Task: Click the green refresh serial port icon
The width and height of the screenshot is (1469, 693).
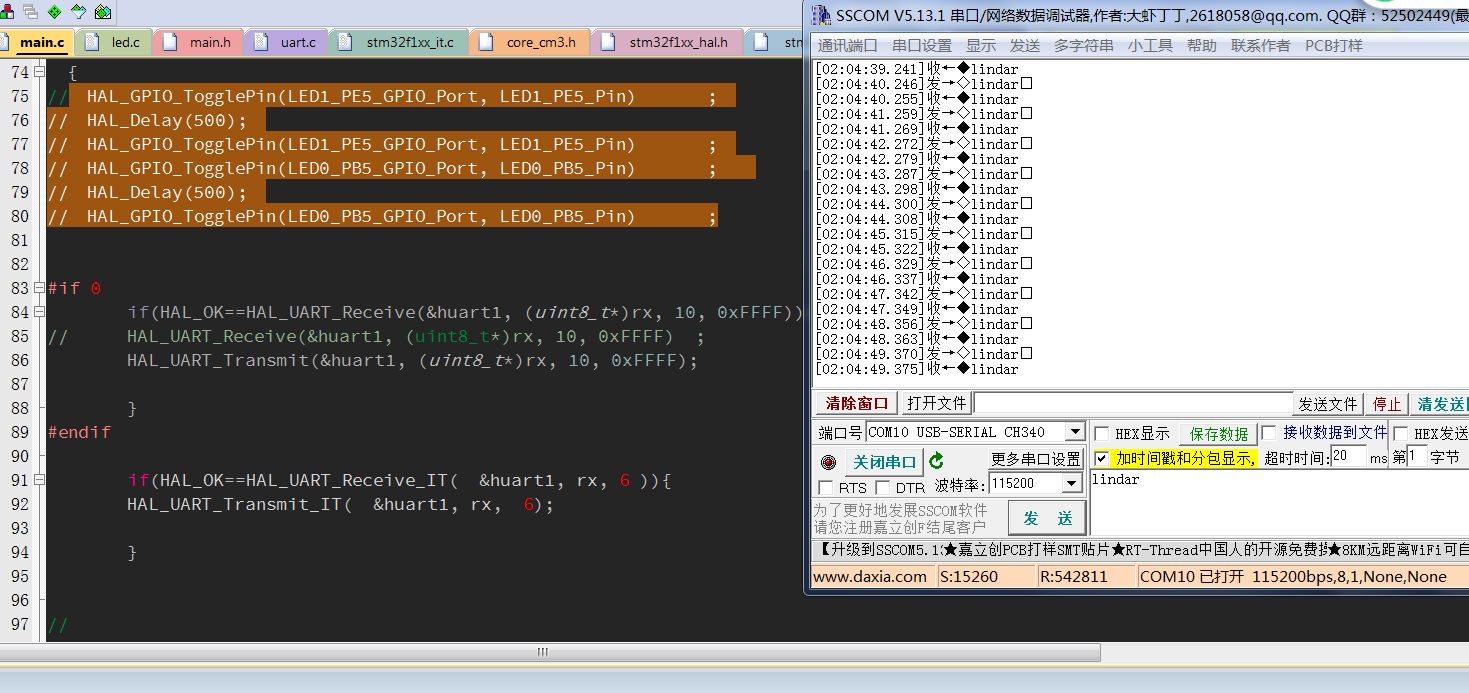Action: click(x=936, y=460)
